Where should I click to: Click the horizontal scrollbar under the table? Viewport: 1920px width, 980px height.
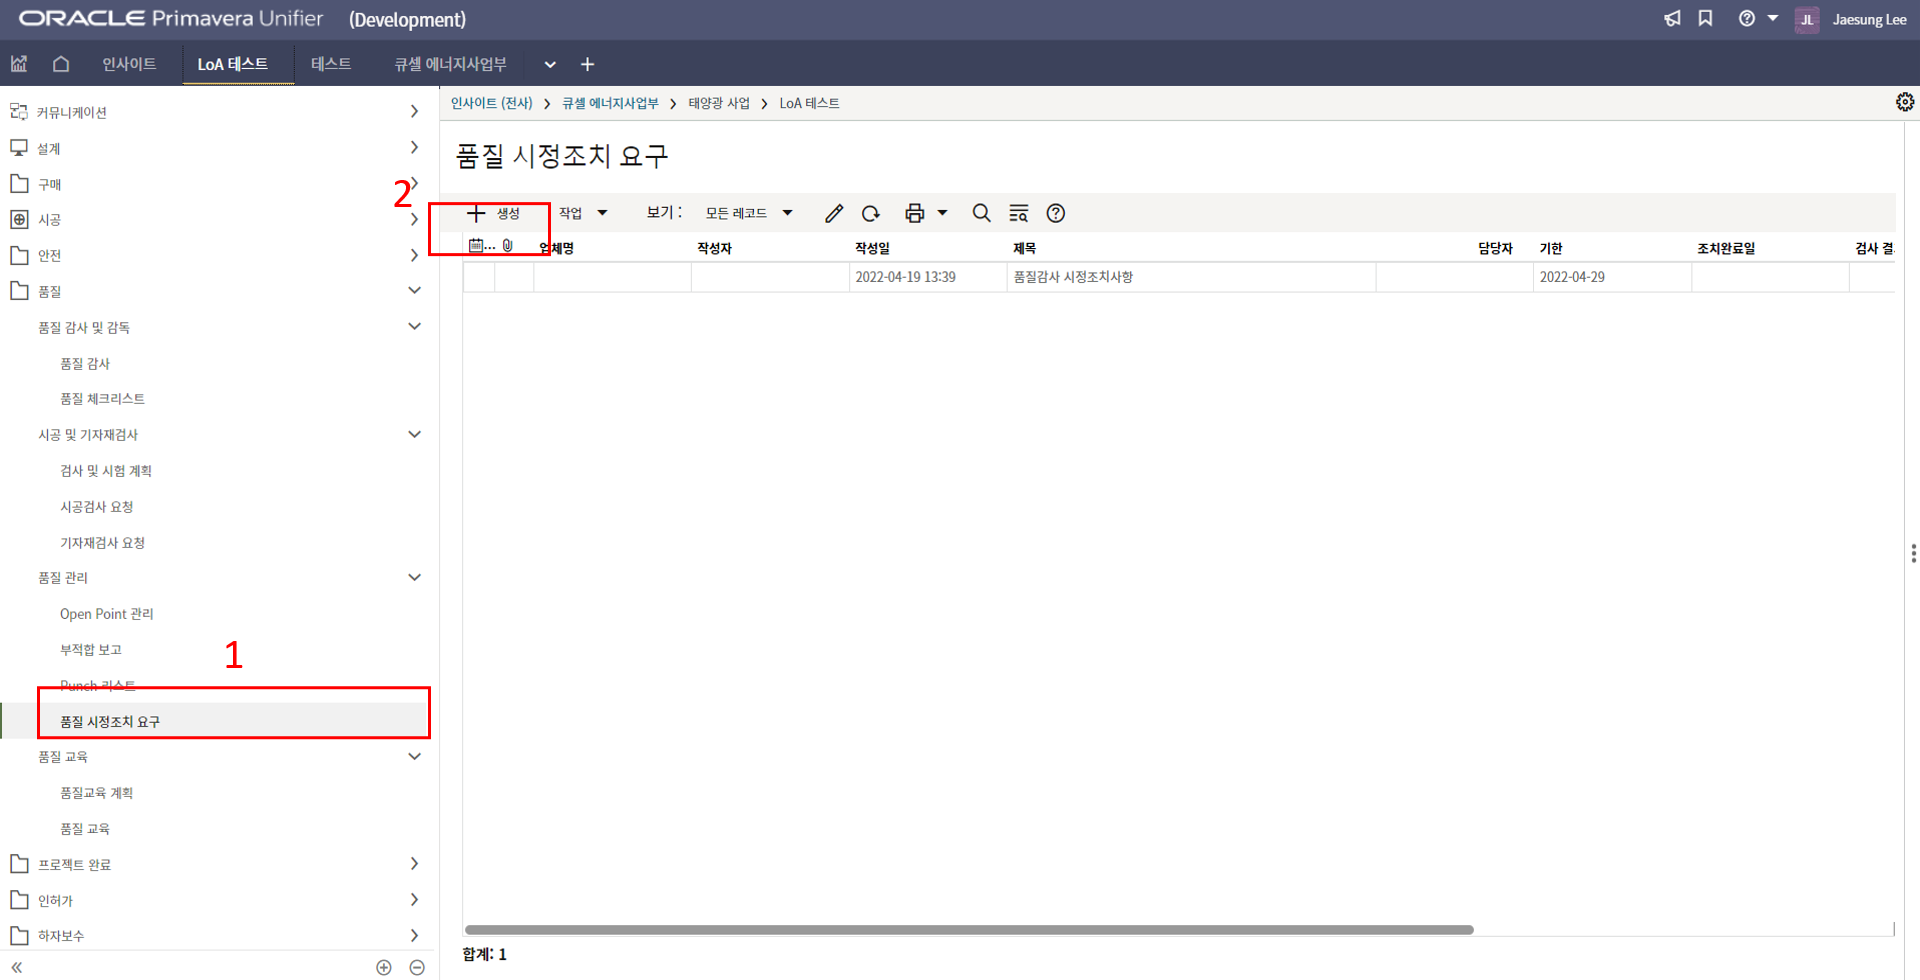pyautogui.click(x=968, y=930)
